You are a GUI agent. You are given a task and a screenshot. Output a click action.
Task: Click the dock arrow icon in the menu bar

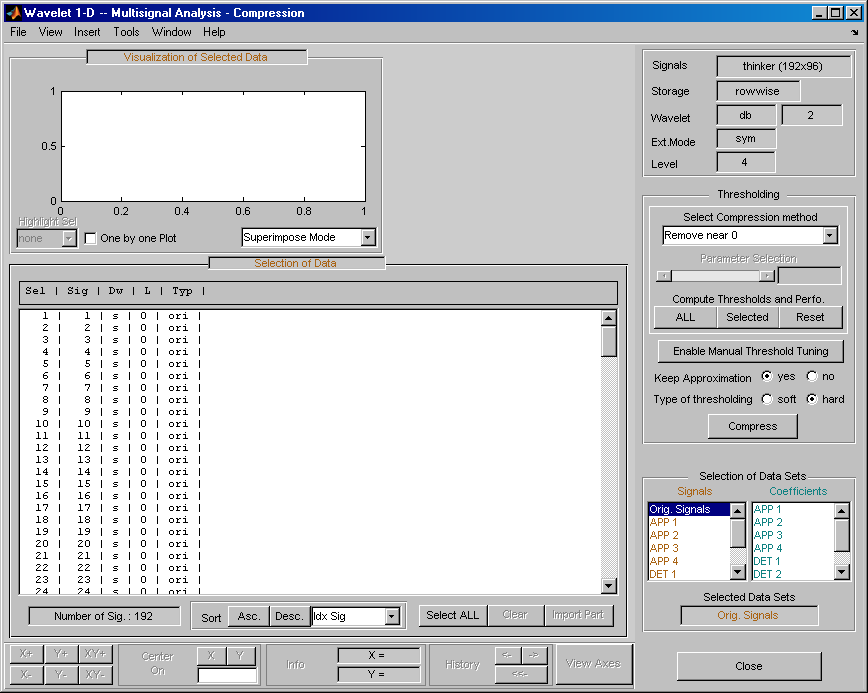[x=855, y=33]
